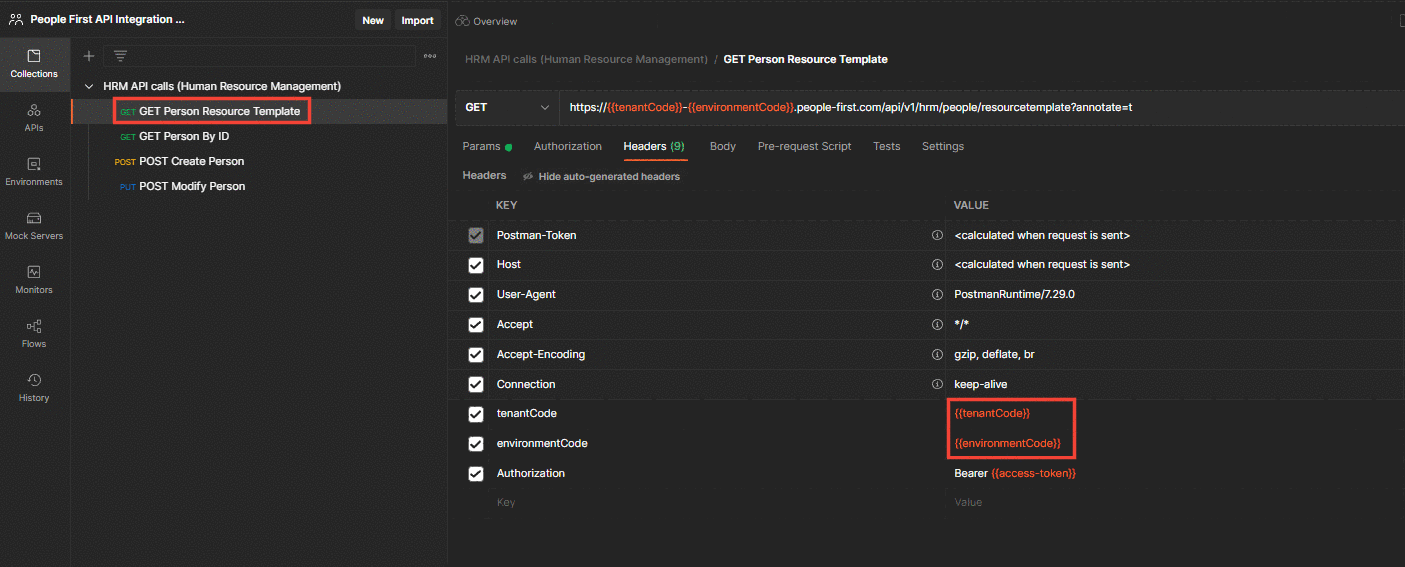1405x567 pixels.
Task: Open the three-dots options above collections
Action: click(x=430, y=56)
